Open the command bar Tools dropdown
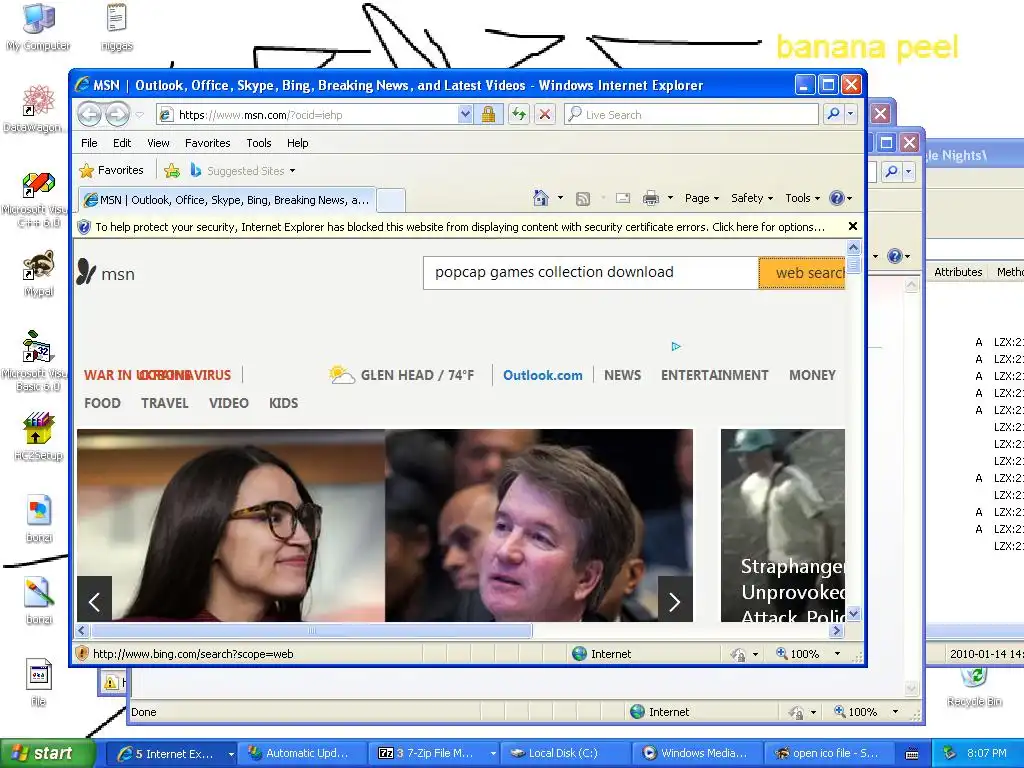Screen dimensions: 1024x768 click(x=802, y=198)
